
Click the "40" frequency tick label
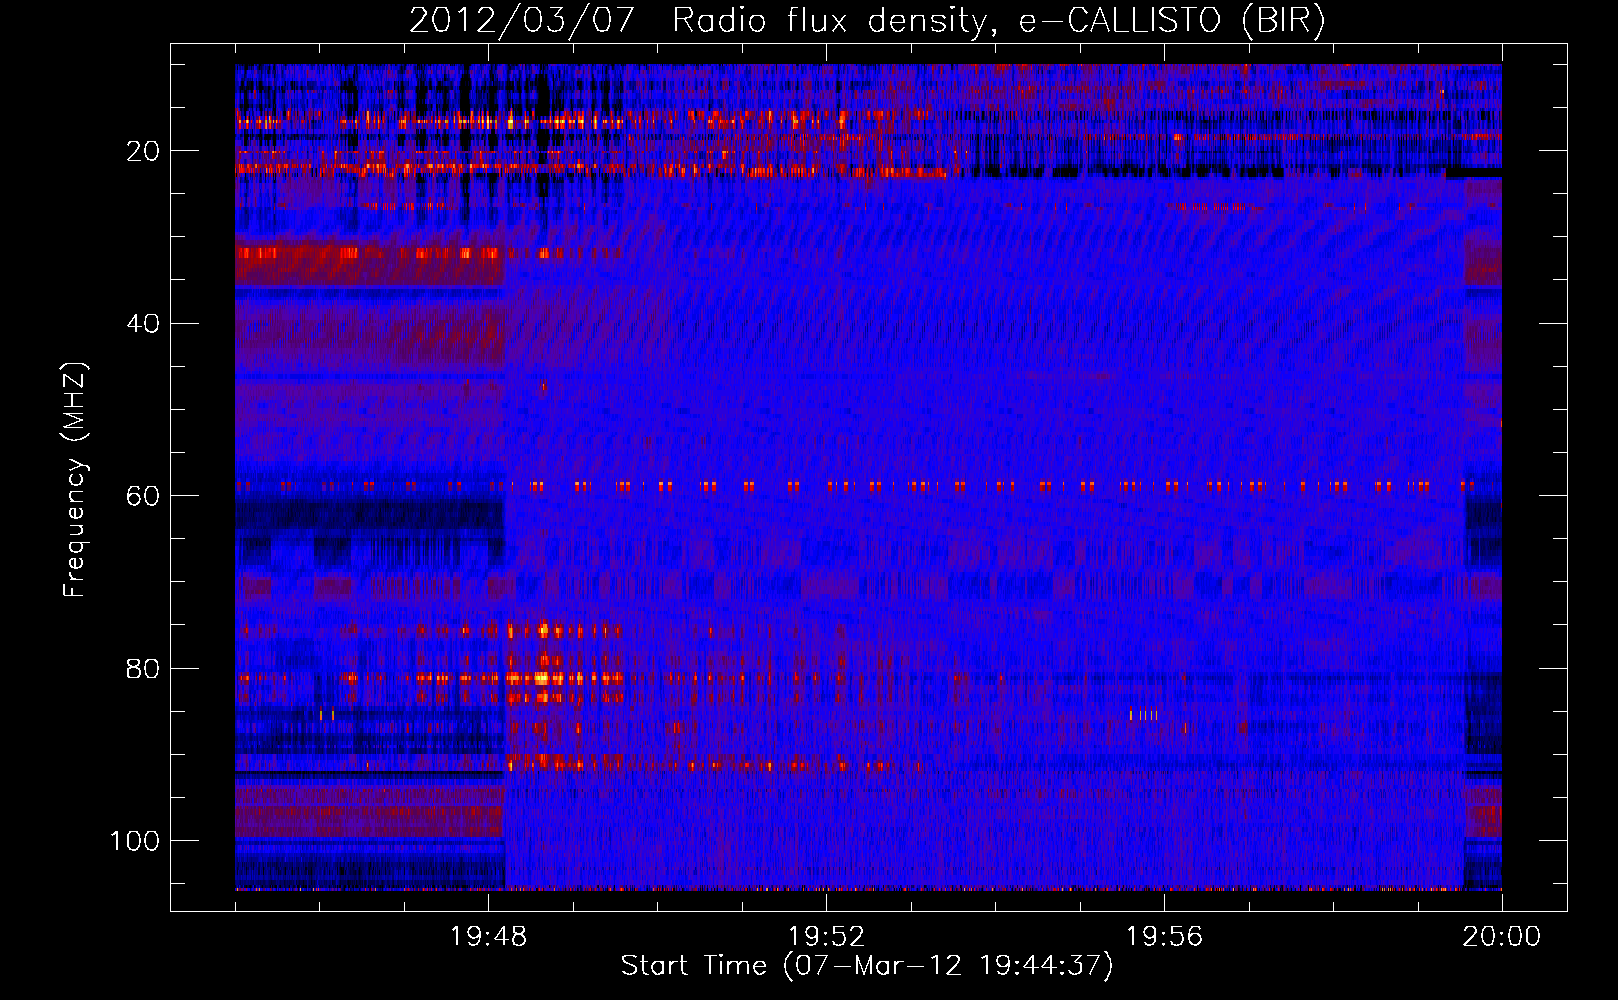(143, 324)
